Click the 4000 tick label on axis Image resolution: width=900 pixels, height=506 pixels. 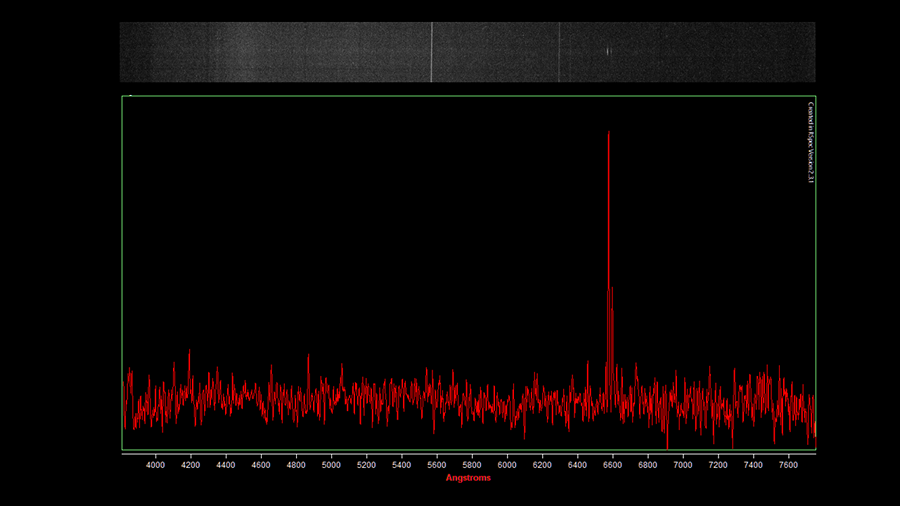click(155, 465)
